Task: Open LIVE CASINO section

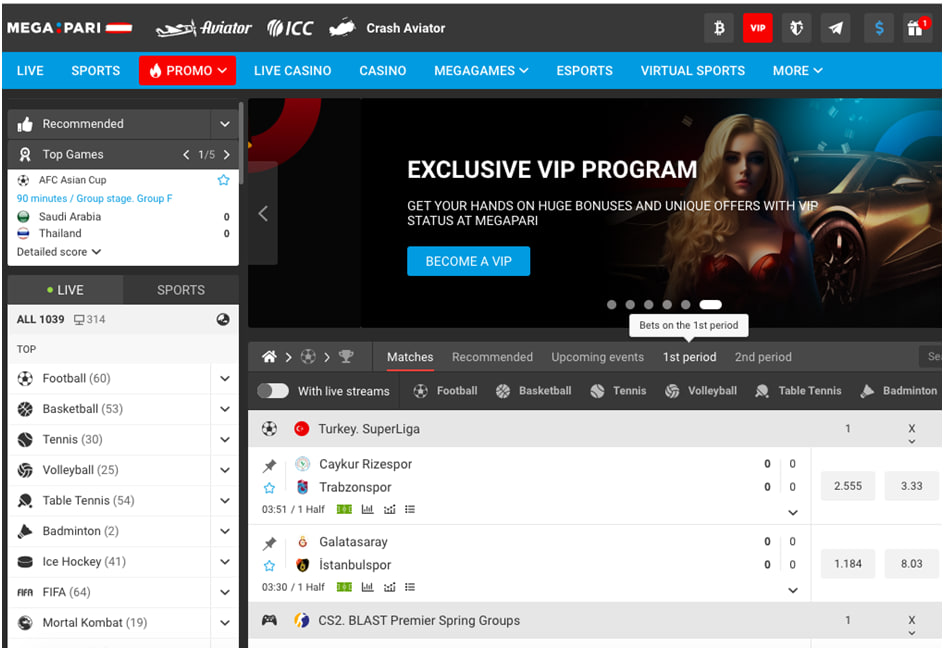Action: click(x=293, y=70)
